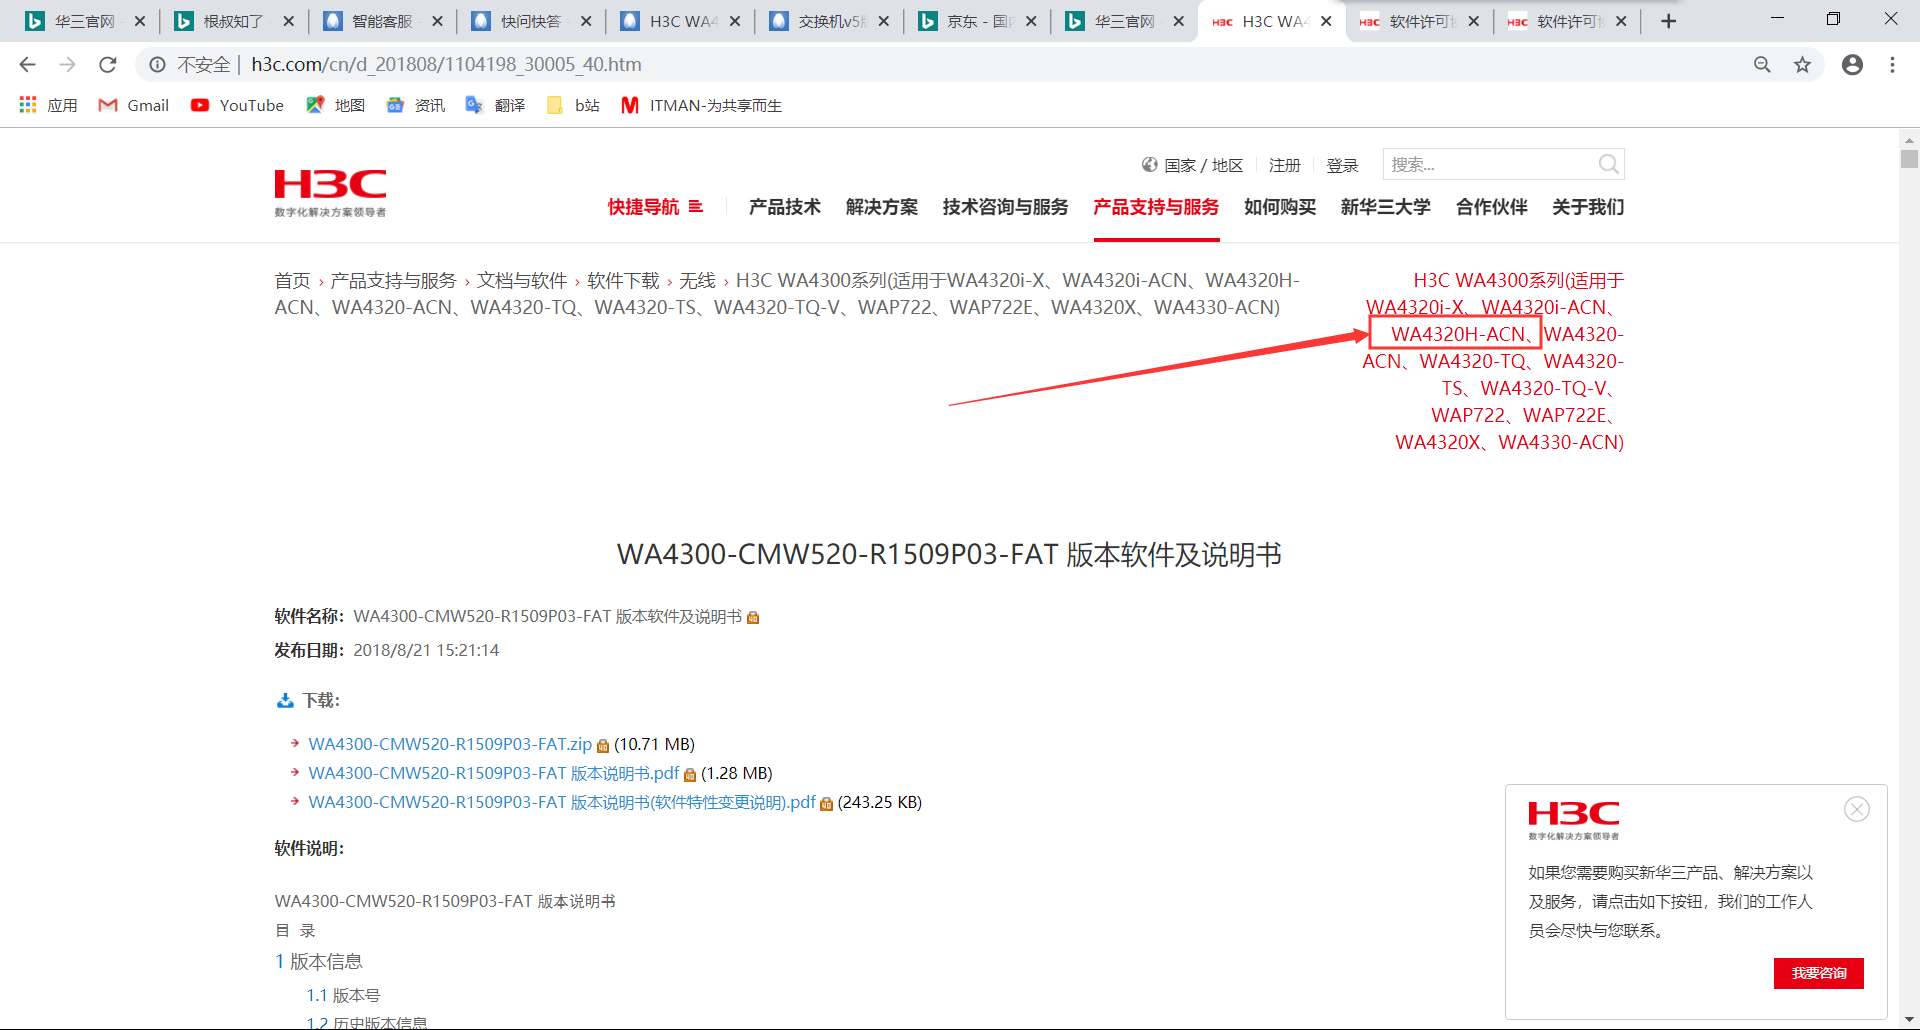The width and height of the screenshot is (1920, 1030).
Task: Jump to 1 版本信息 in contents
Action: coord(319,961)
